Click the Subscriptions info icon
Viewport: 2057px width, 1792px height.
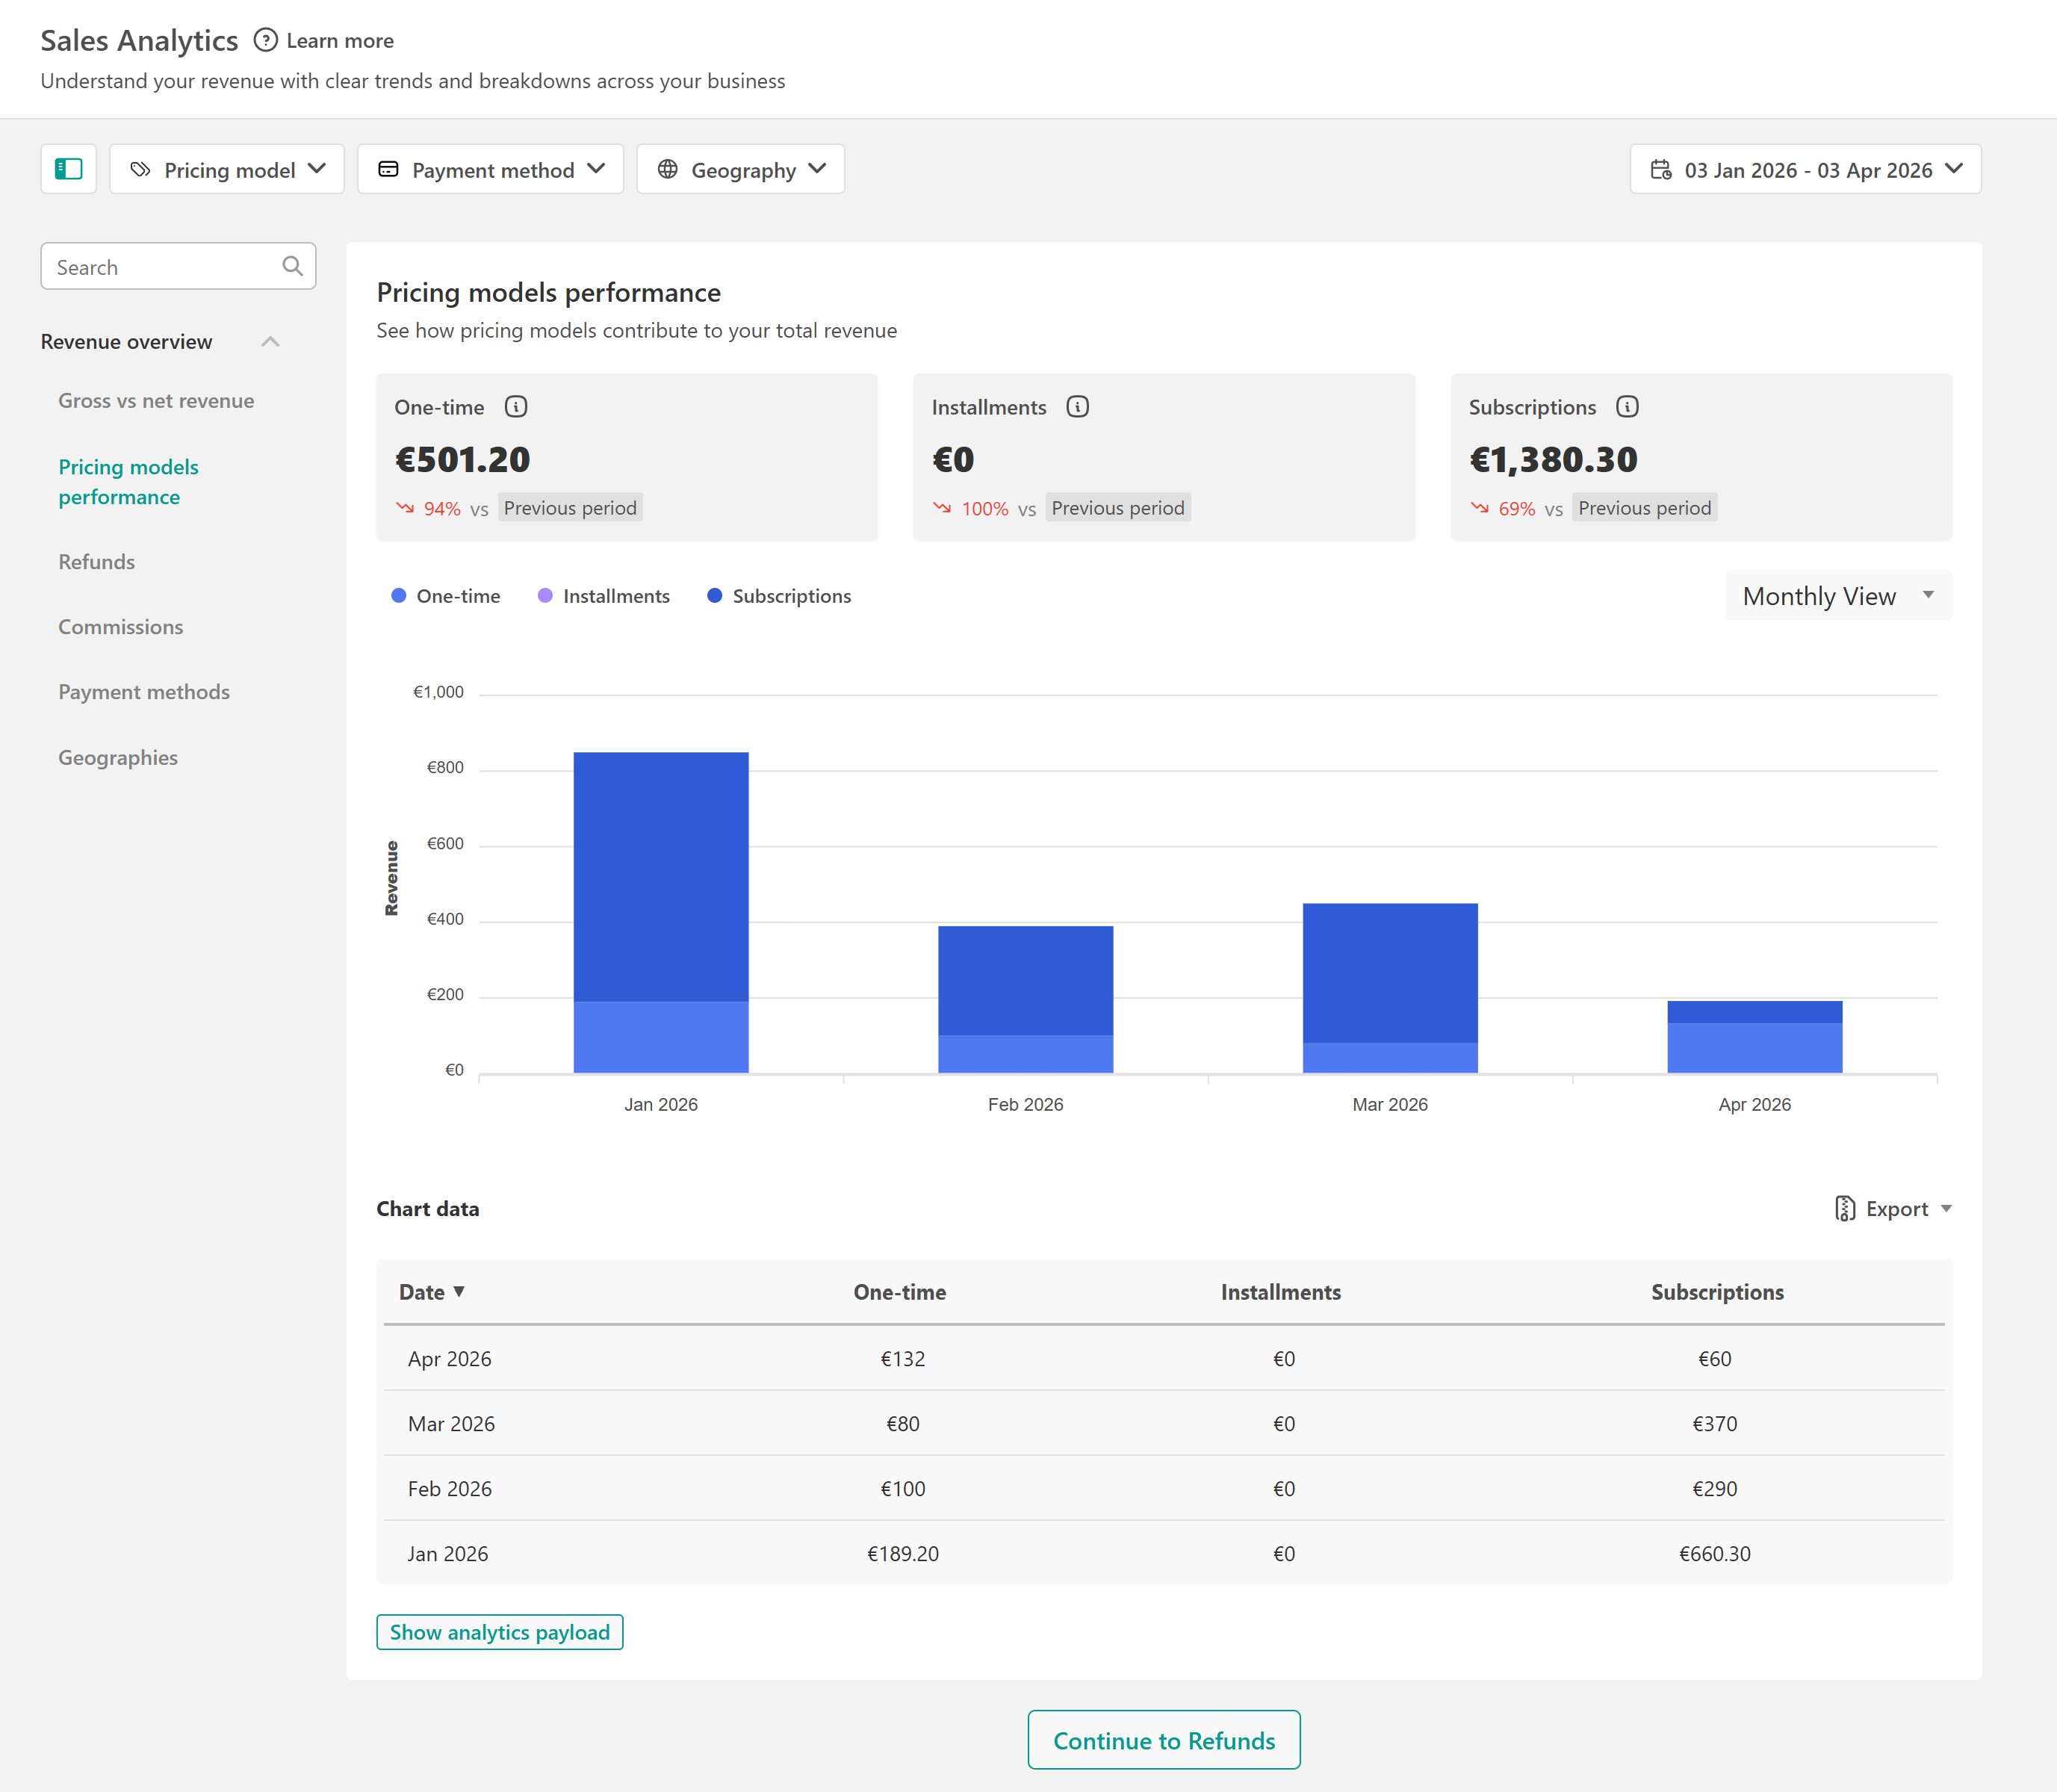pos(1627,407)
